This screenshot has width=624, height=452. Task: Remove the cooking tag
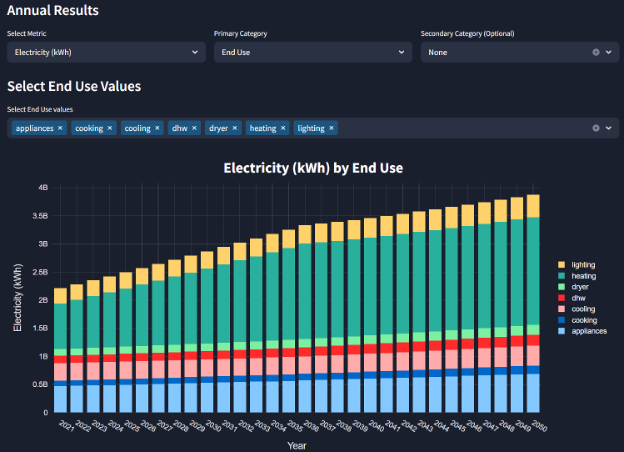[109, 128]
